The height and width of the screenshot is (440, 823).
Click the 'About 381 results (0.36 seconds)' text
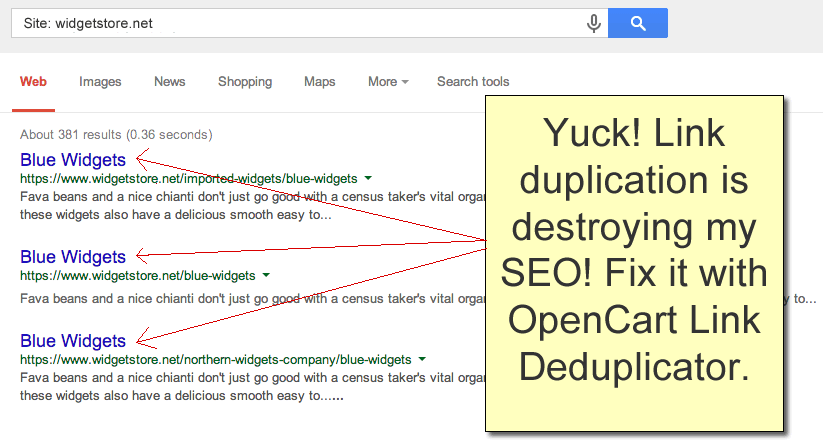(116, 134)
